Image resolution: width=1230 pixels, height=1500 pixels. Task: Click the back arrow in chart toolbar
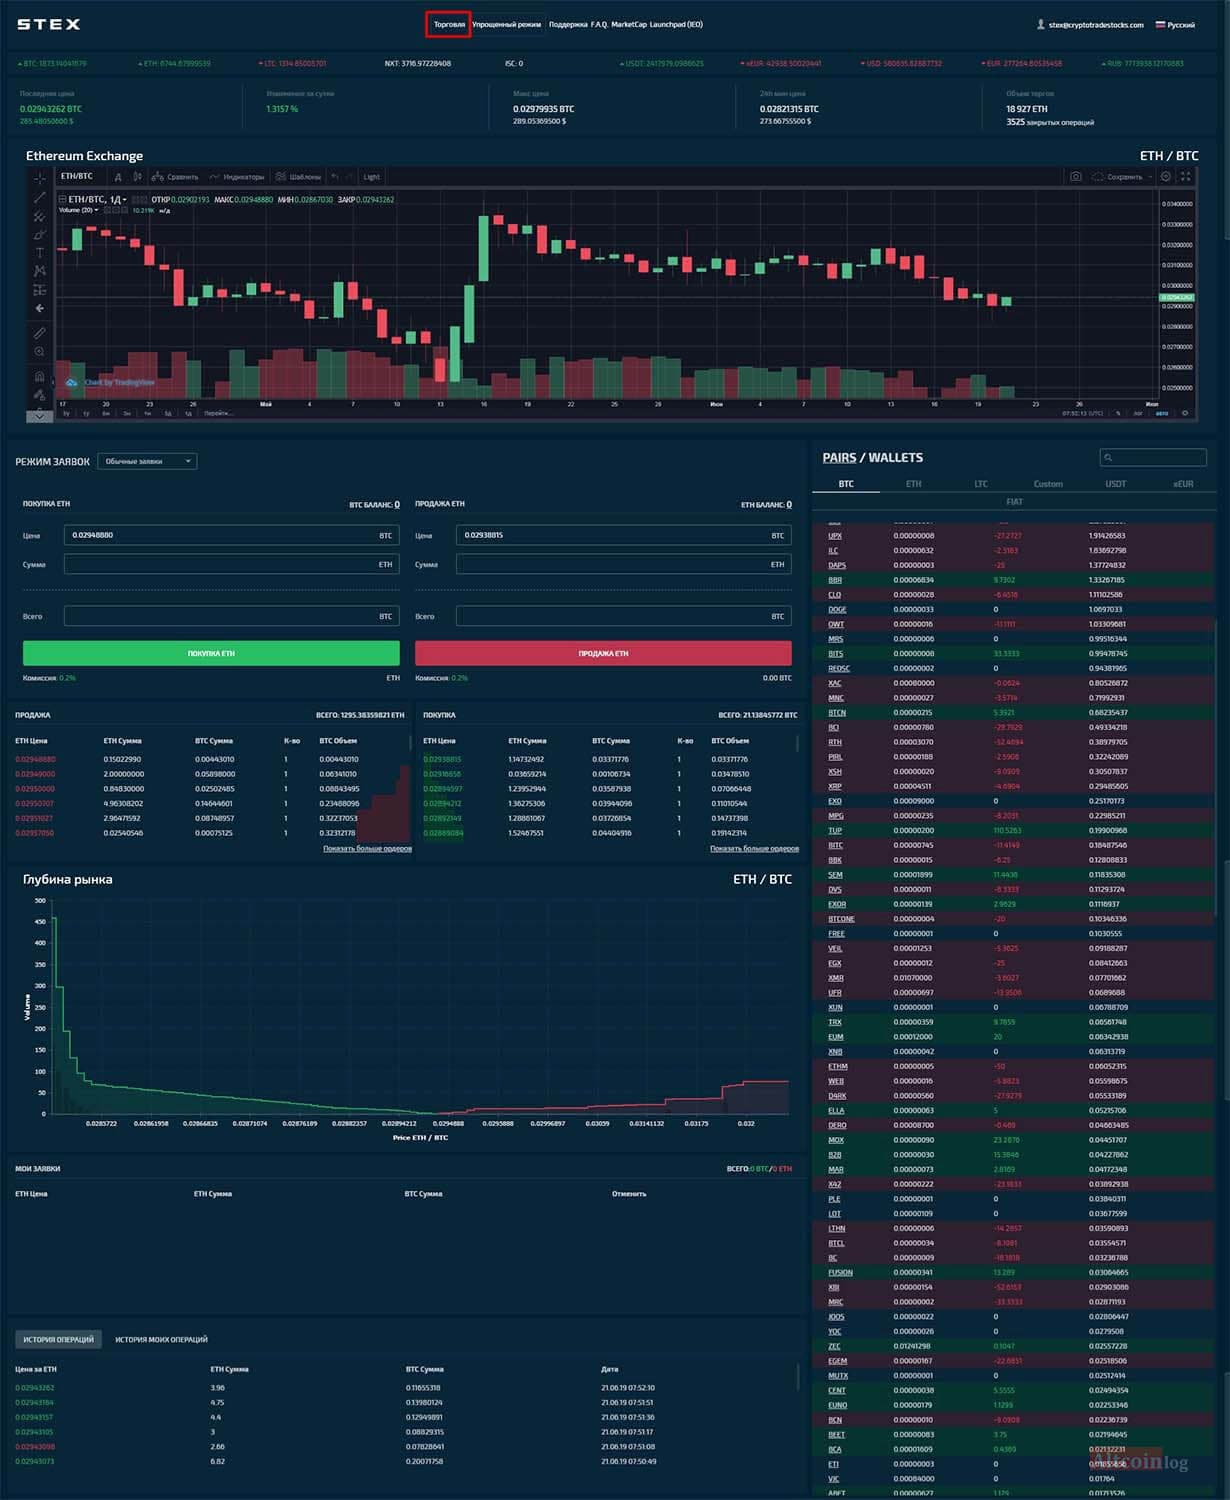tap(40, 309)
